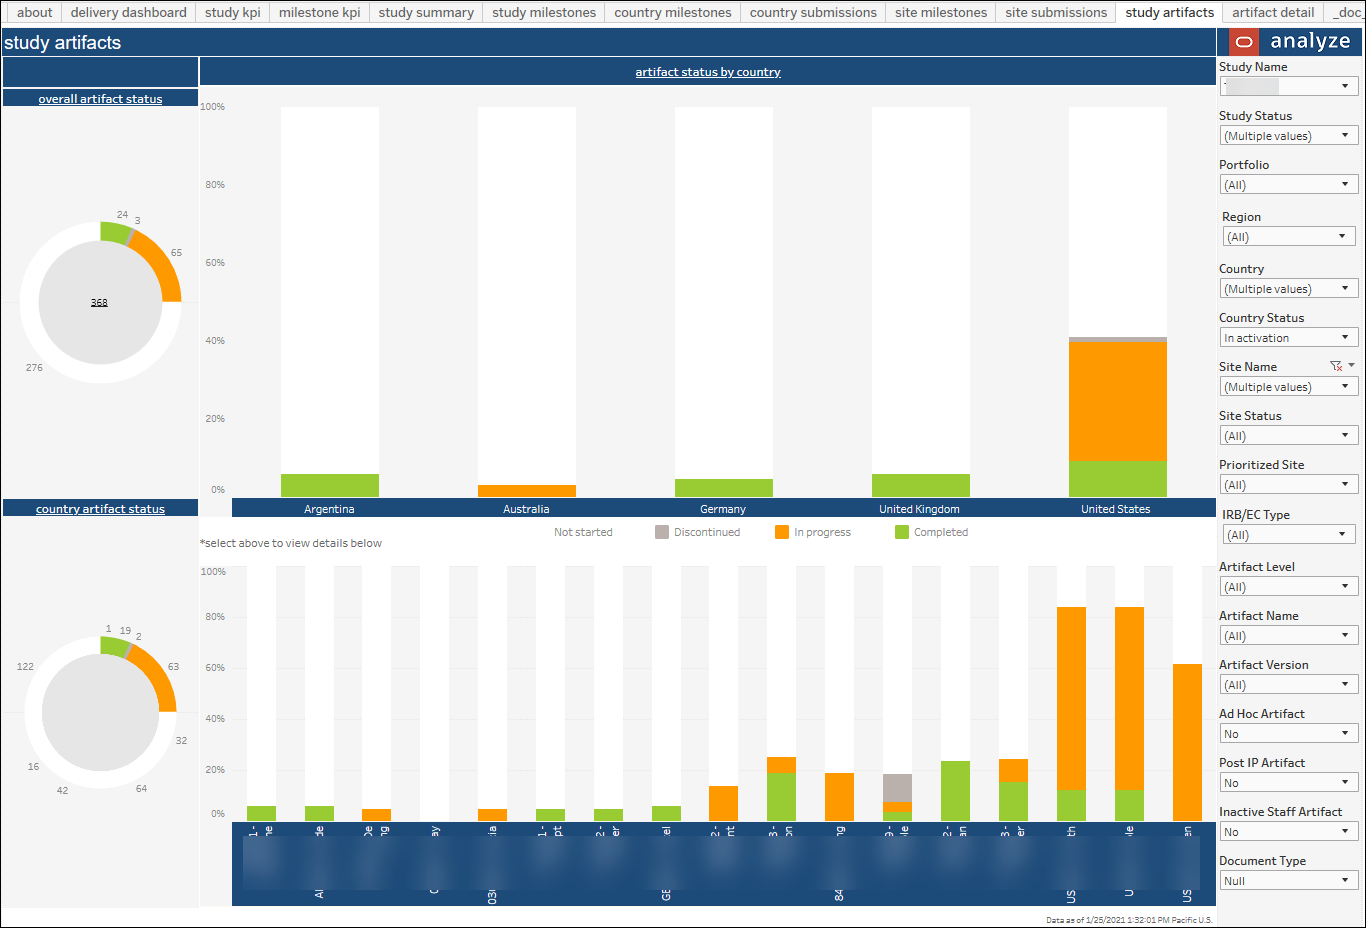Screen dimensions: 1366x928
Task: Switch to the artifact detail tab
Action: [x=1273, y=12]
